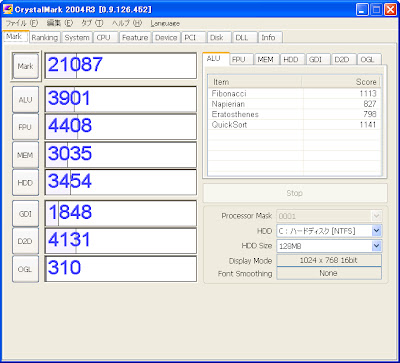Open the Language menu

click(165, 24)
